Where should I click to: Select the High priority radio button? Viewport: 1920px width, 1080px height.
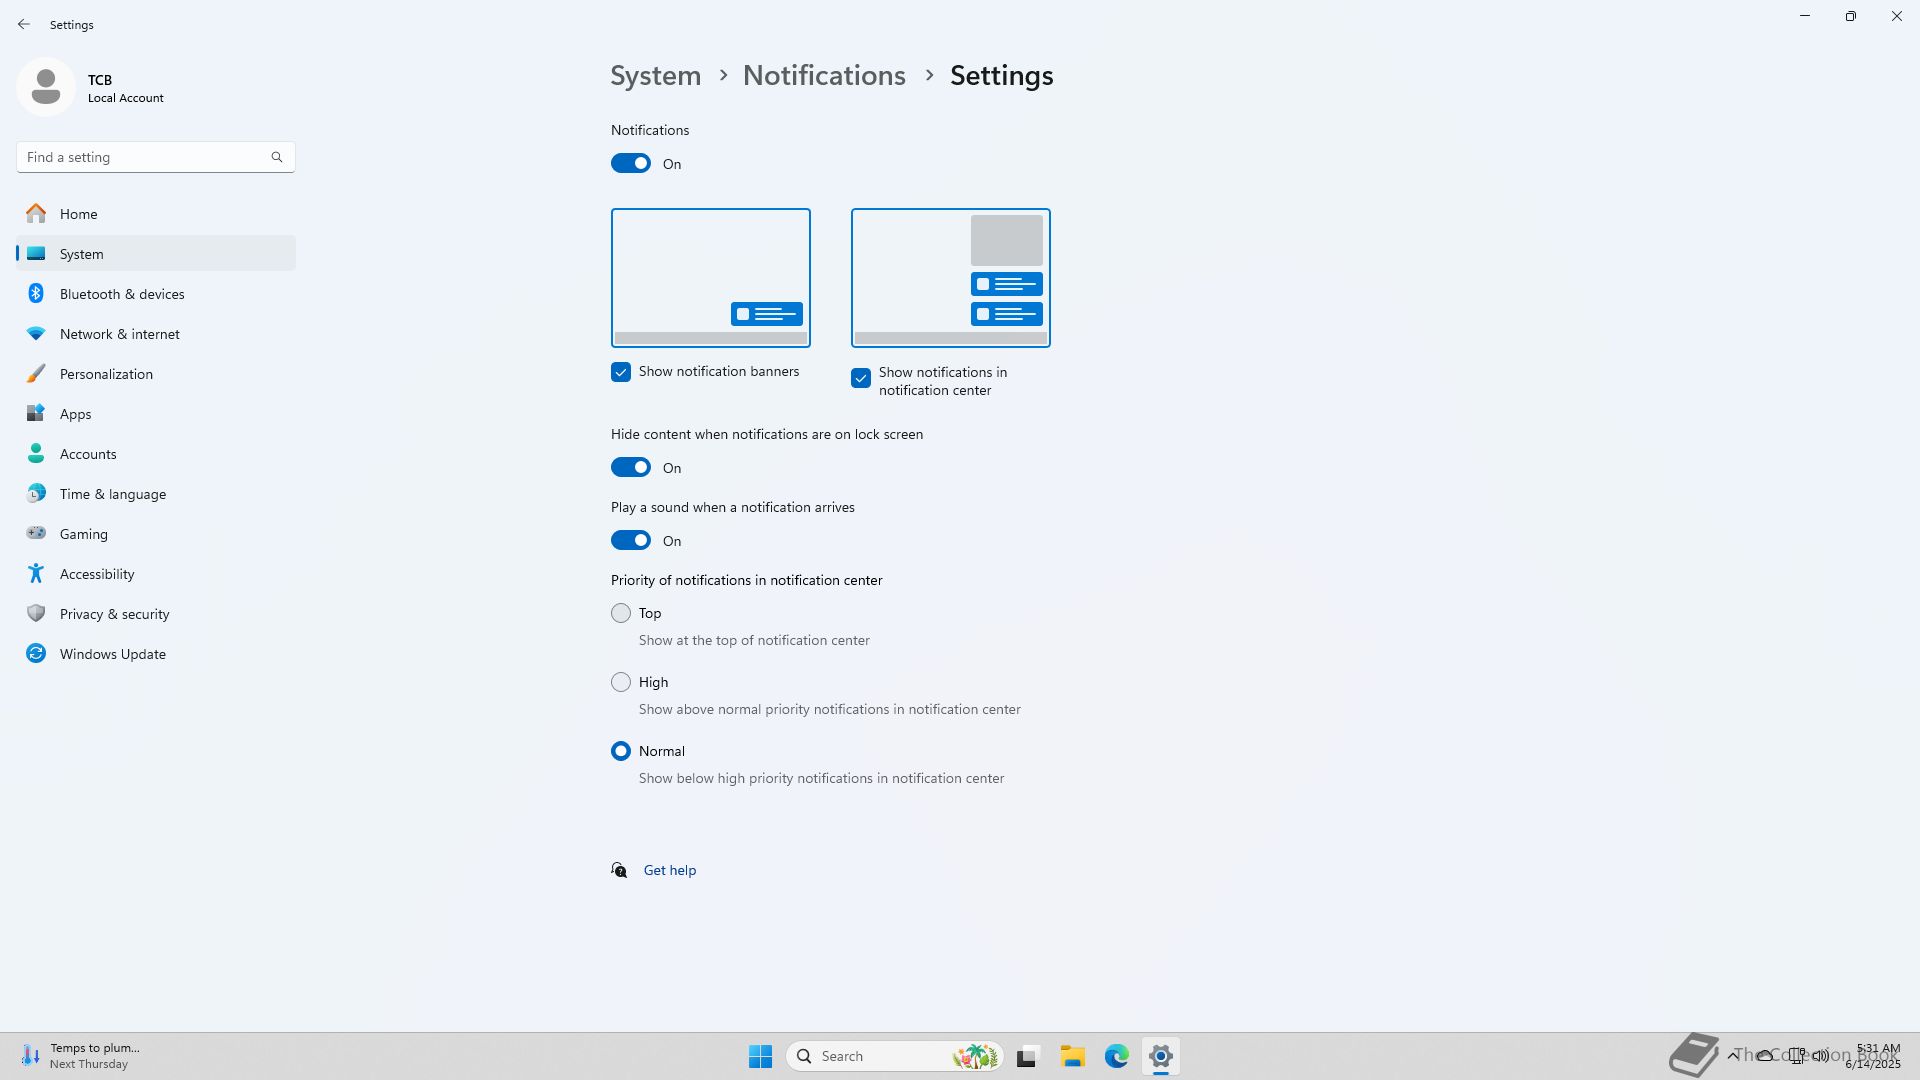(x=621, y=682)
